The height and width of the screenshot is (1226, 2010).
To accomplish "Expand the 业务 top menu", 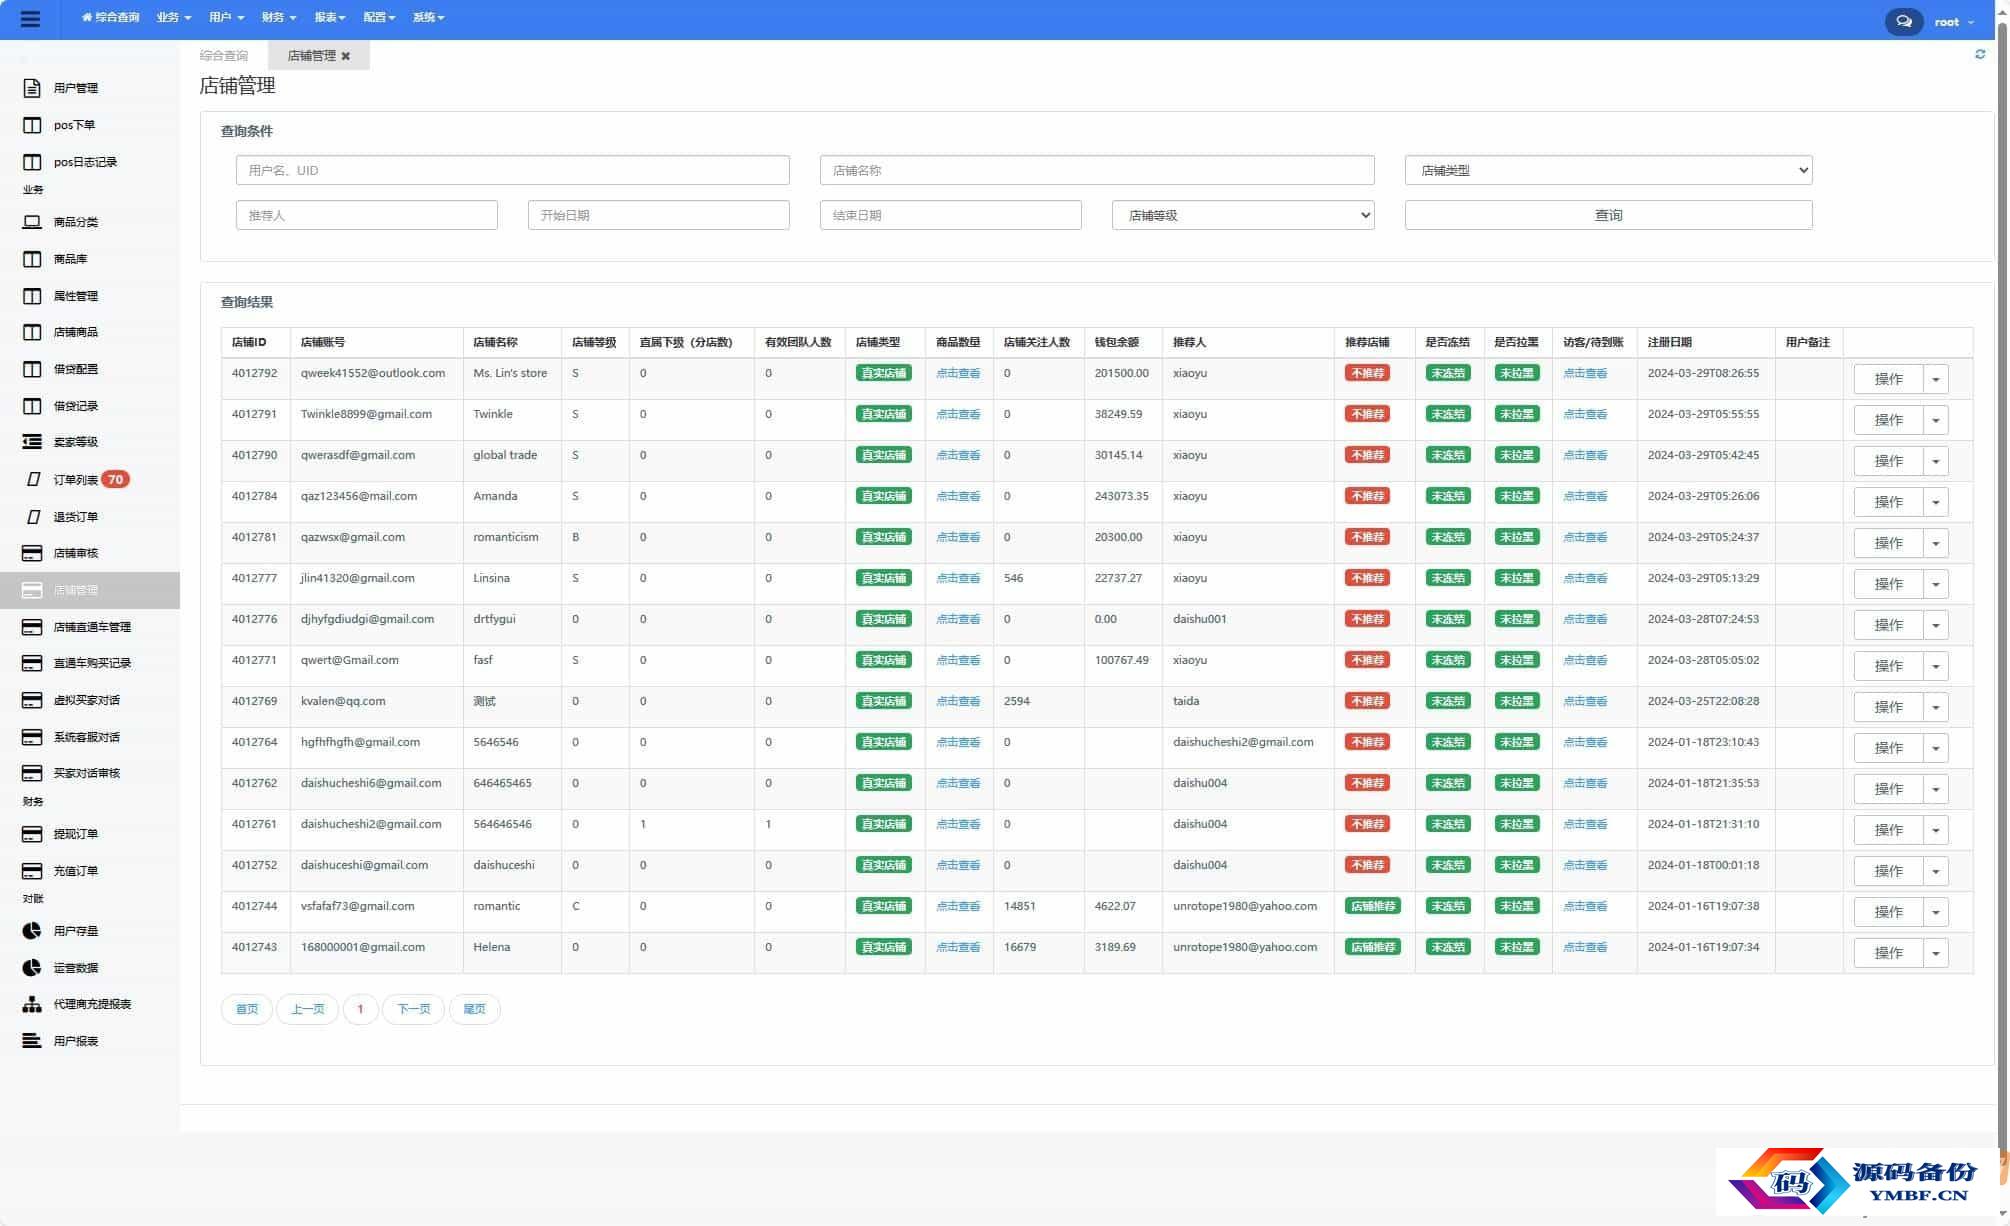I will 173,17.
